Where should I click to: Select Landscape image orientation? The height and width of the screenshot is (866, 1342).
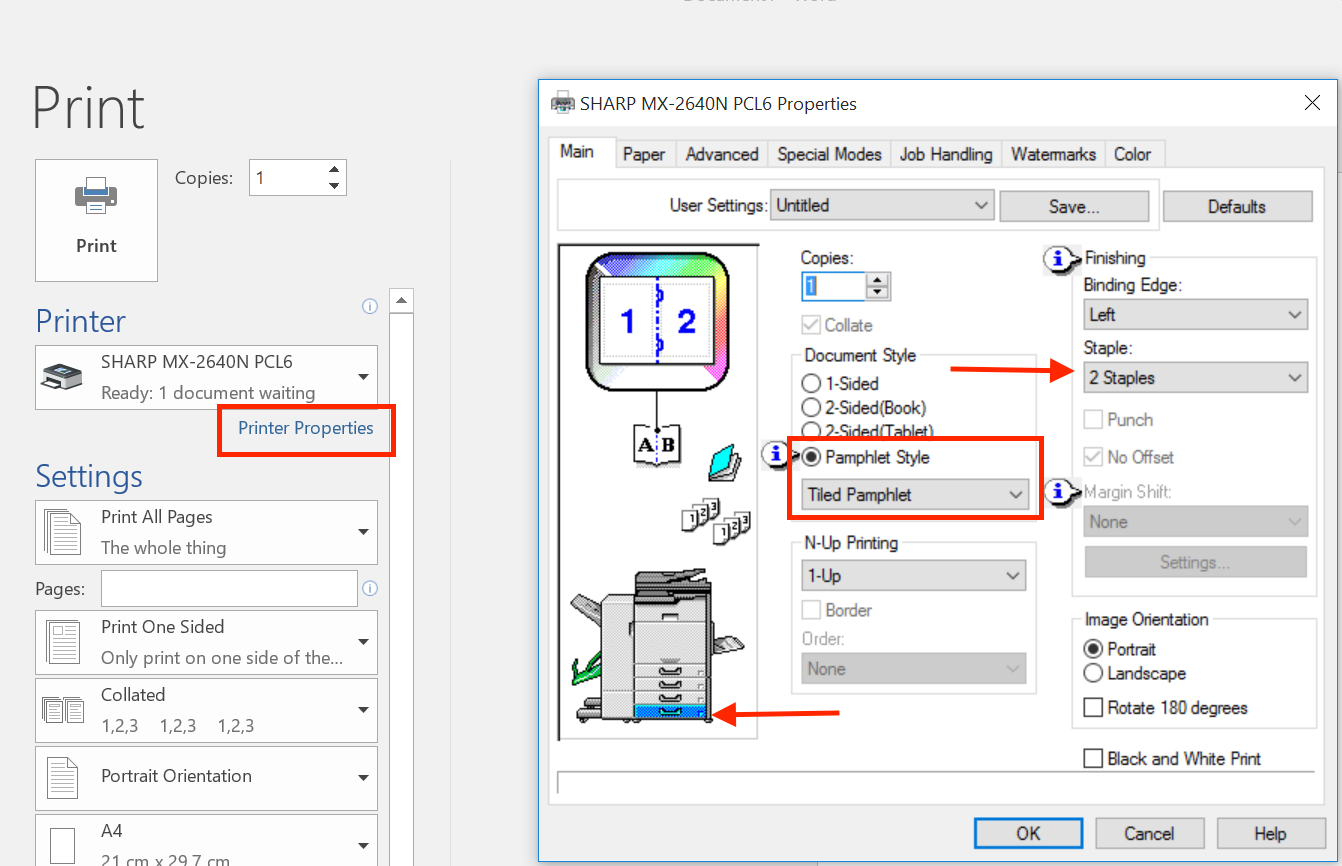coord(1093,674)
